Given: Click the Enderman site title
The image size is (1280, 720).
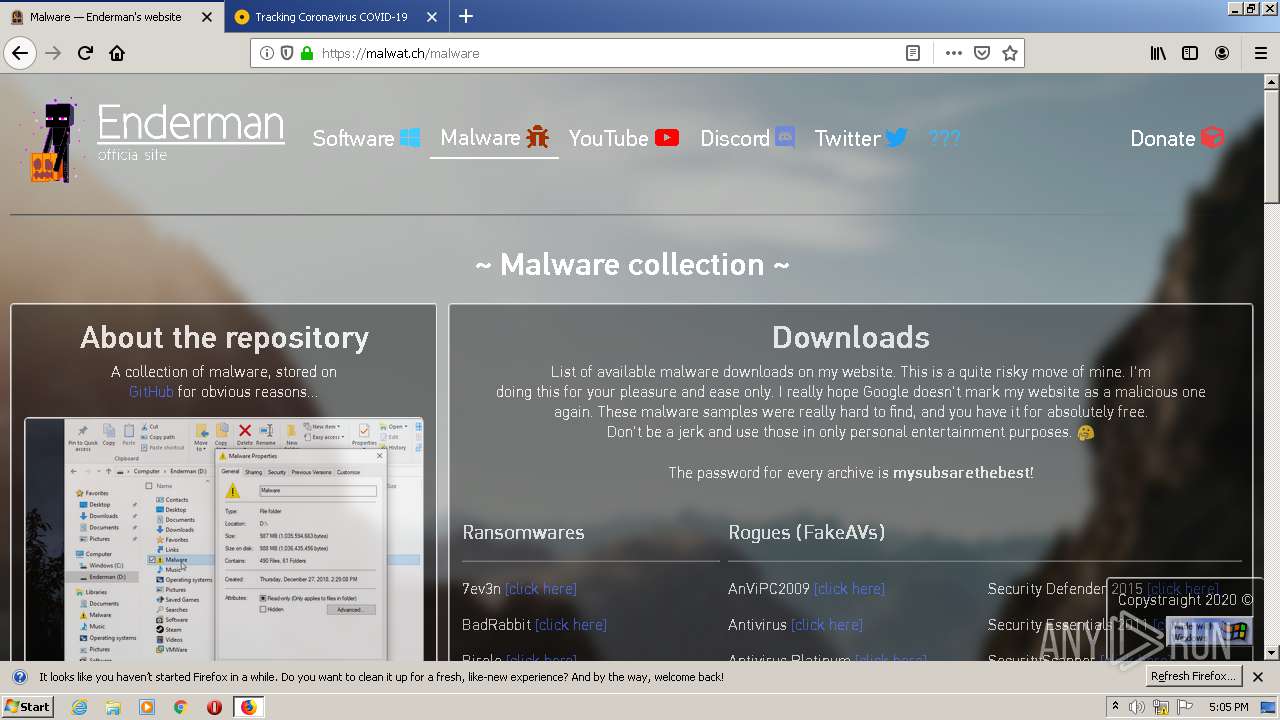Looking at the screenshot, I should [x=190, y=124].
